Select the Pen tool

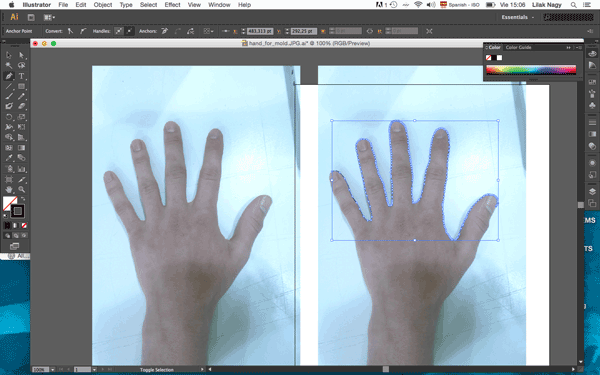tap(9, 76)
